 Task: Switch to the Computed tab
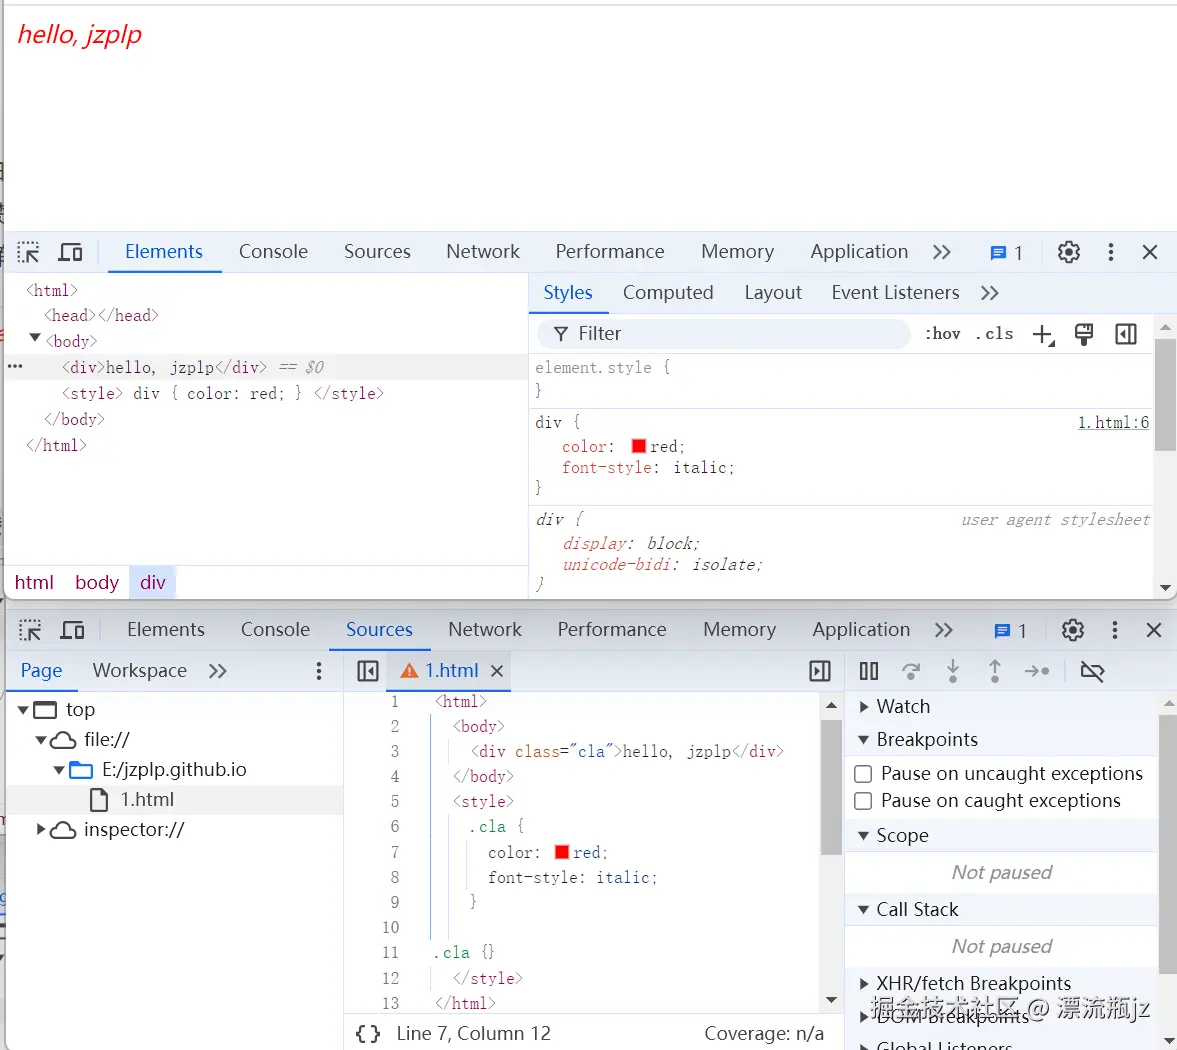pos(668,292)
